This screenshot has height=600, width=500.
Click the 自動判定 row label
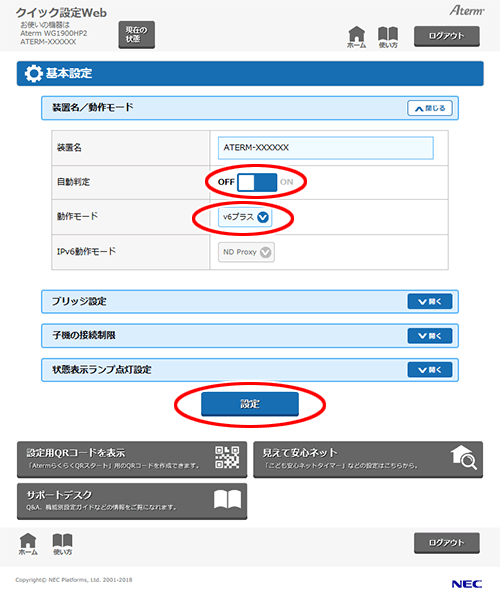point(73,182)
